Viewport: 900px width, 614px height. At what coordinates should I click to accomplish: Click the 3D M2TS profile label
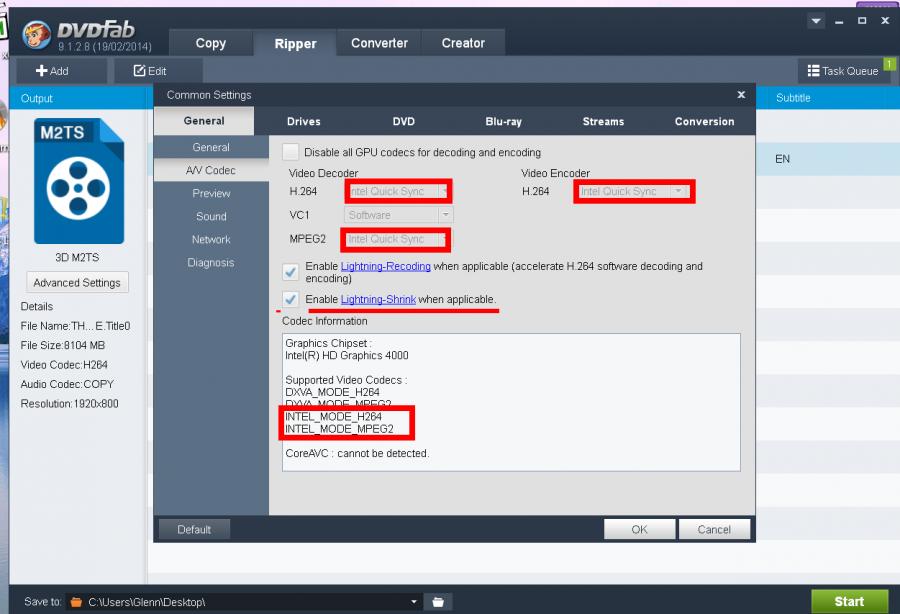[x=77, y=257]
